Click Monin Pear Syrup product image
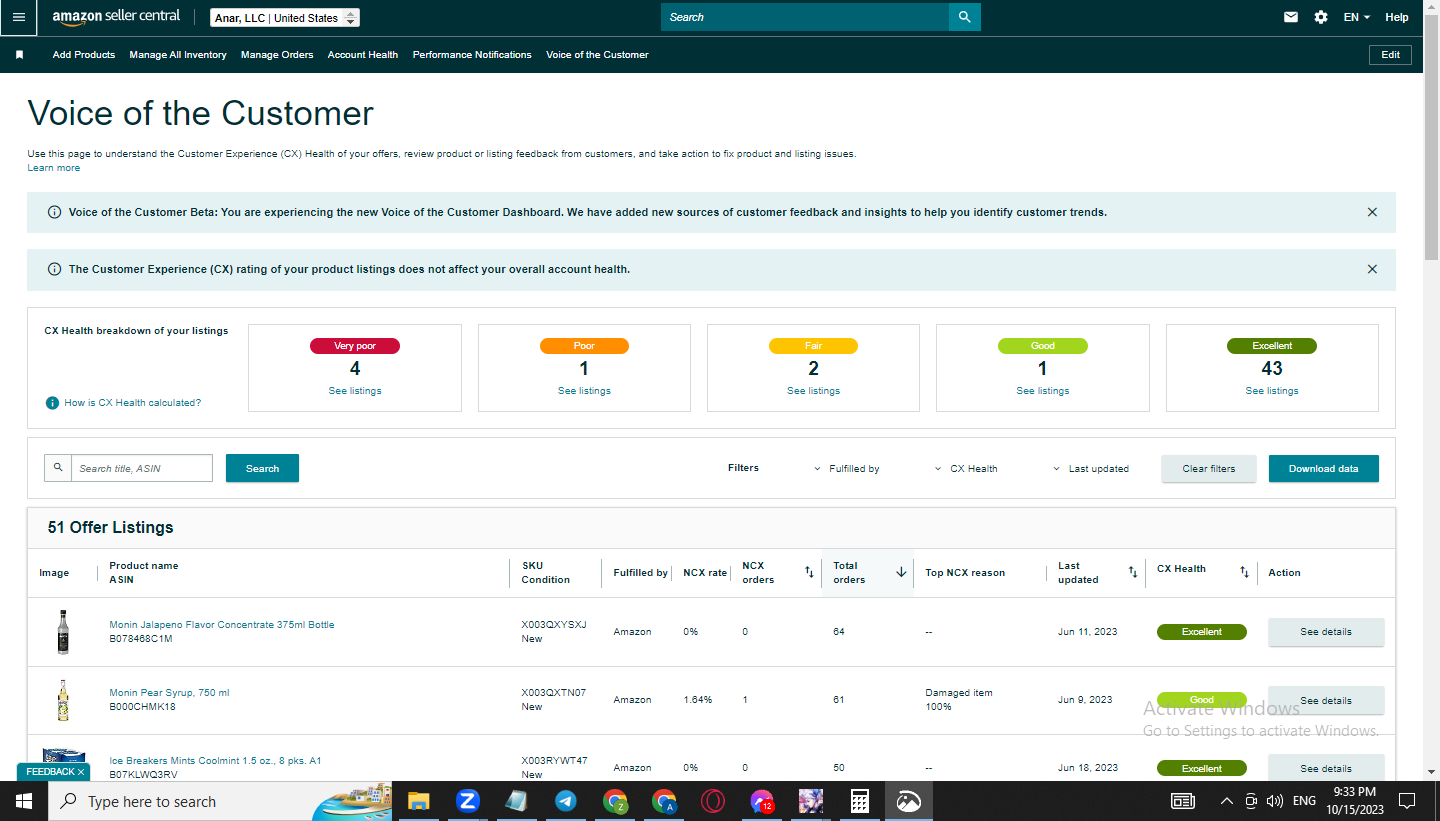The width and height of the screenshot is (1440, 821). click(63, 700)
